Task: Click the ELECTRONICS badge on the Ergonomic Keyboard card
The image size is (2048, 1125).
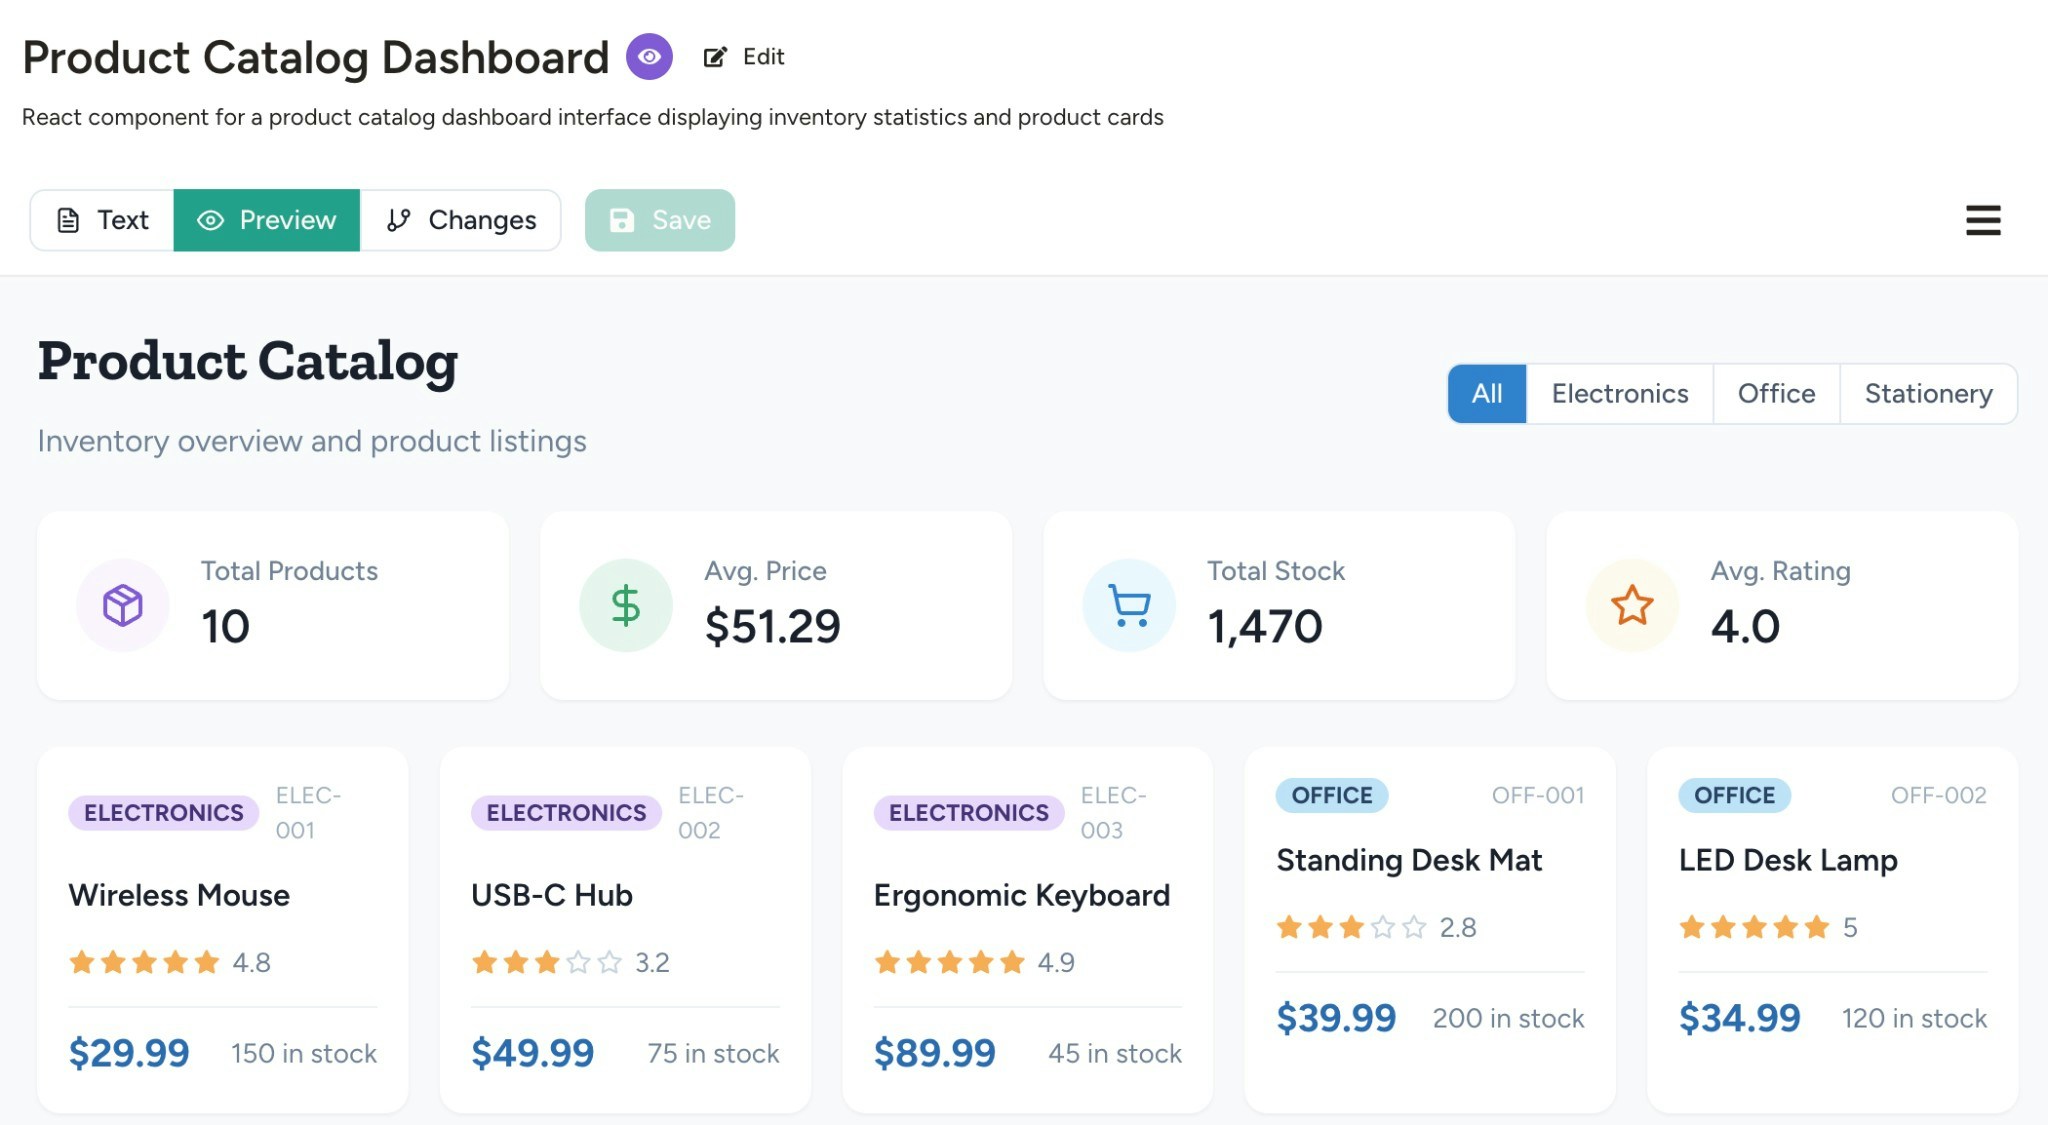Action: pyautogui.click(x=967, y=812)
